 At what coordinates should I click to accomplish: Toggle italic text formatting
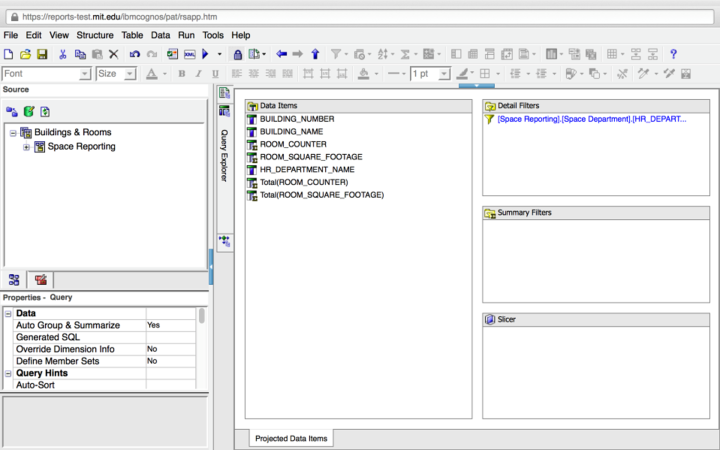tap(197, 74)
